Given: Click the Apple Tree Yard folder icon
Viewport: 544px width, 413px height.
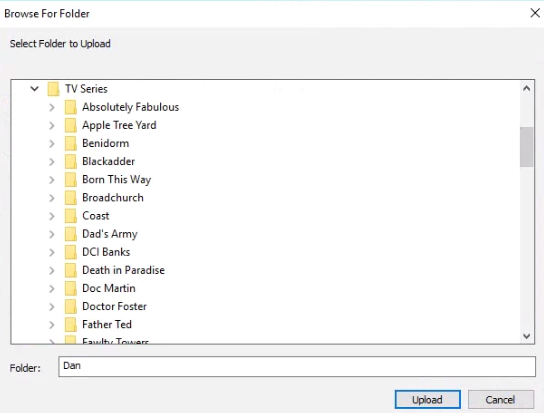Looking at the screenshot, I should (70, 125).
